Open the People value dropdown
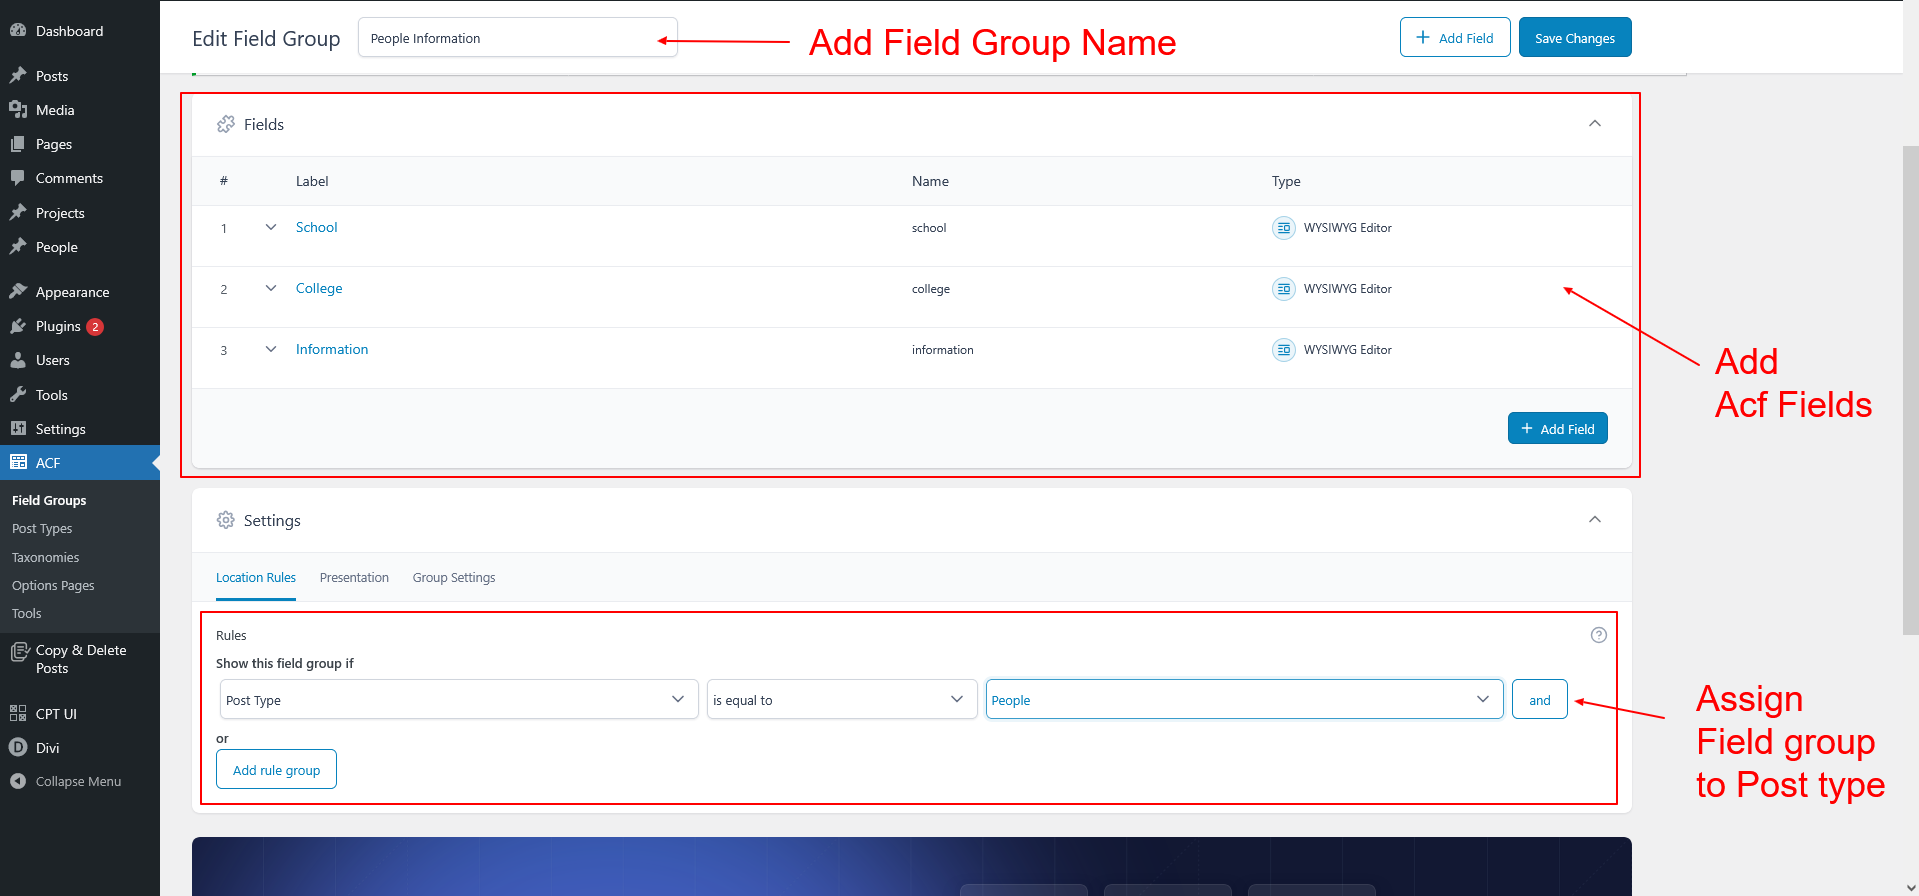This screenshot has height=896, width=1919. (1245, 699)
